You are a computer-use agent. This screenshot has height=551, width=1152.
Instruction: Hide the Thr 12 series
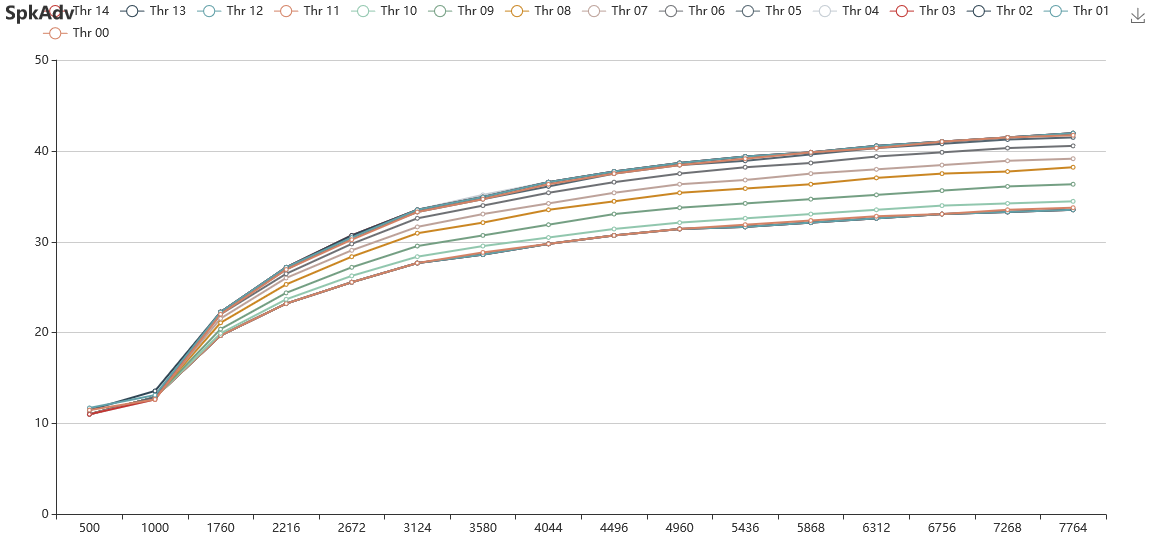[x=230, y=11]
